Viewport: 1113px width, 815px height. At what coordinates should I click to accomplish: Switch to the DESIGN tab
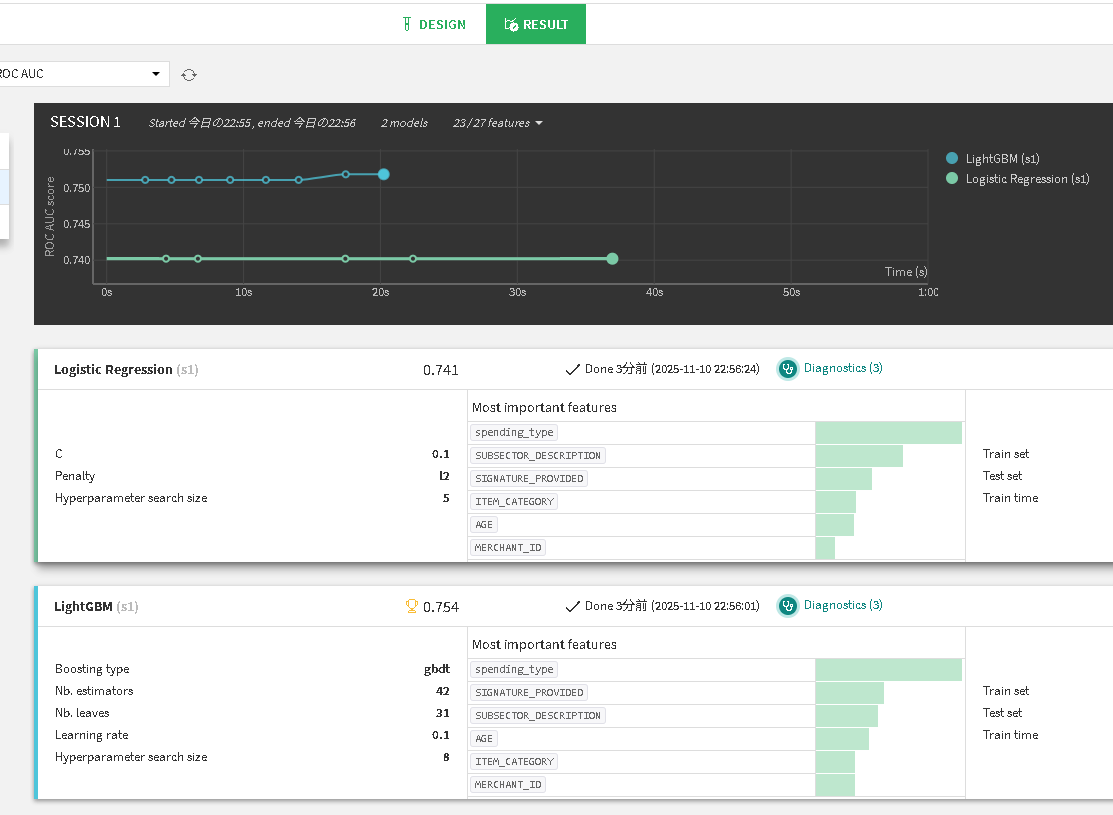(x=433, y=25)
